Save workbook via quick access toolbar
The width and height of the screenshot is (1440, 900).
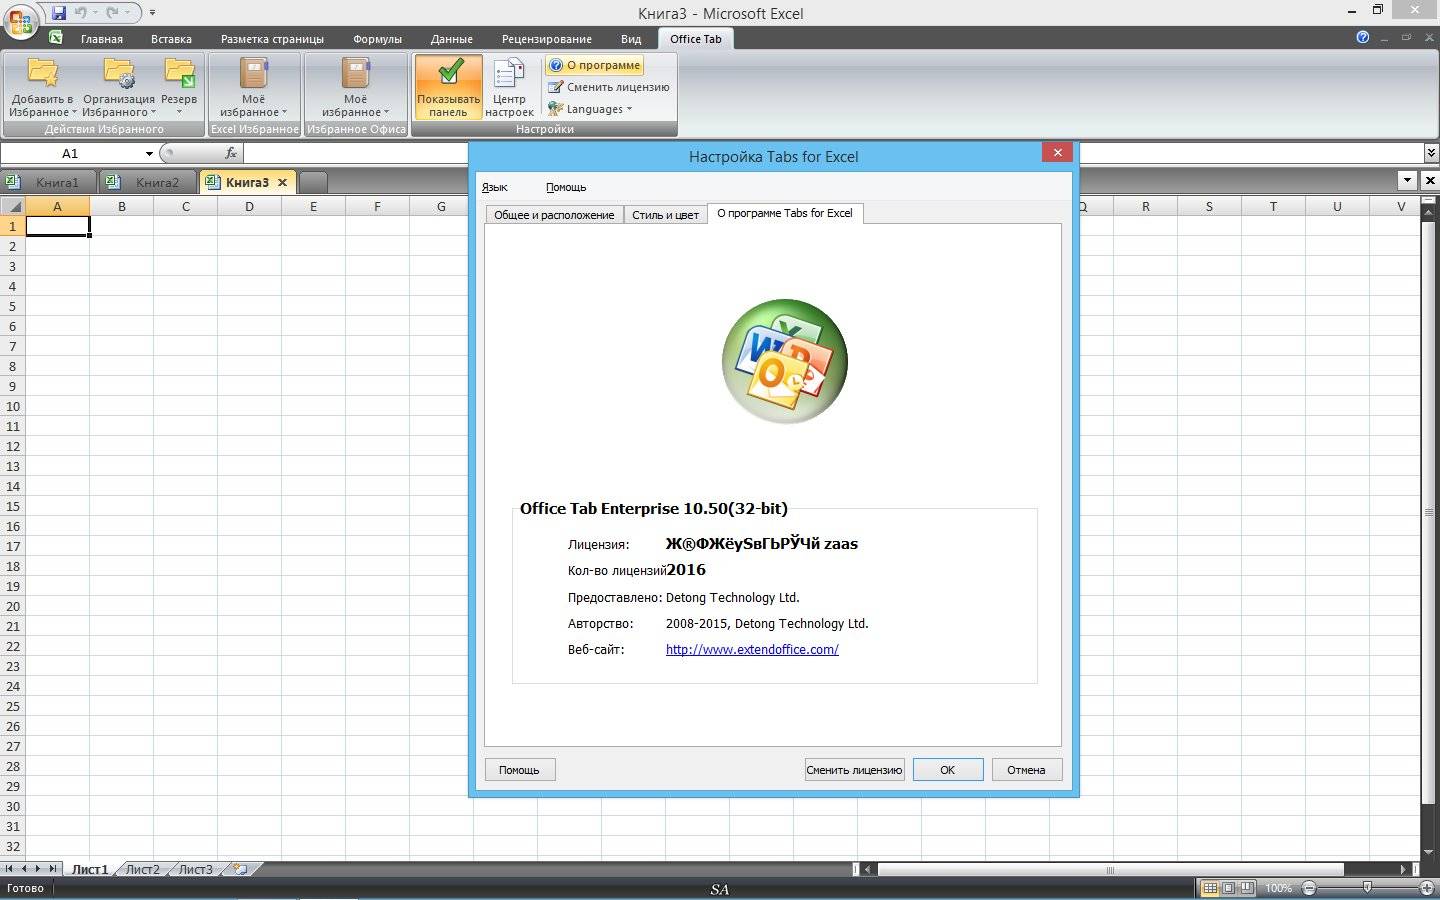[58, 13]
